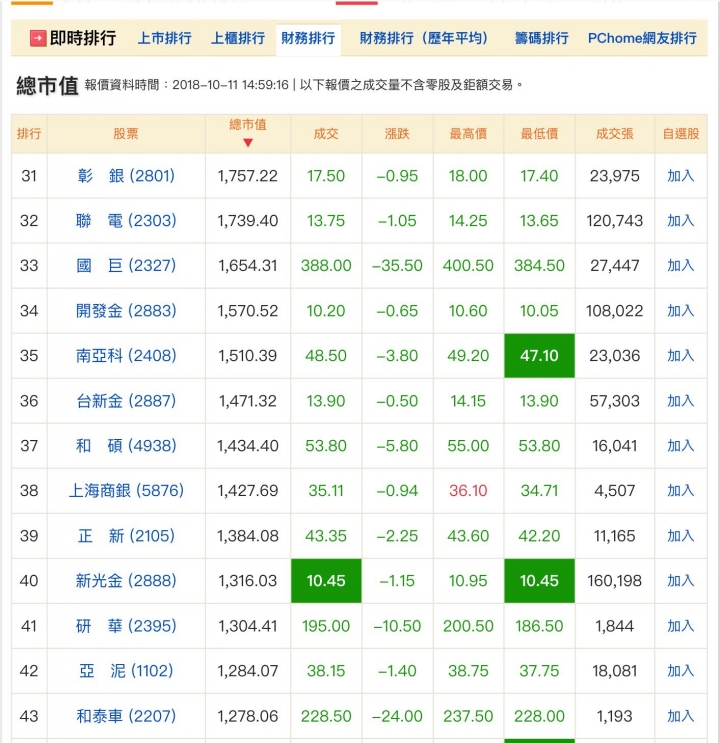Viewport: 720px width, 743px height.
Task: Open stock link 台新金 (2887)
Action: click(x=126, y=401)
